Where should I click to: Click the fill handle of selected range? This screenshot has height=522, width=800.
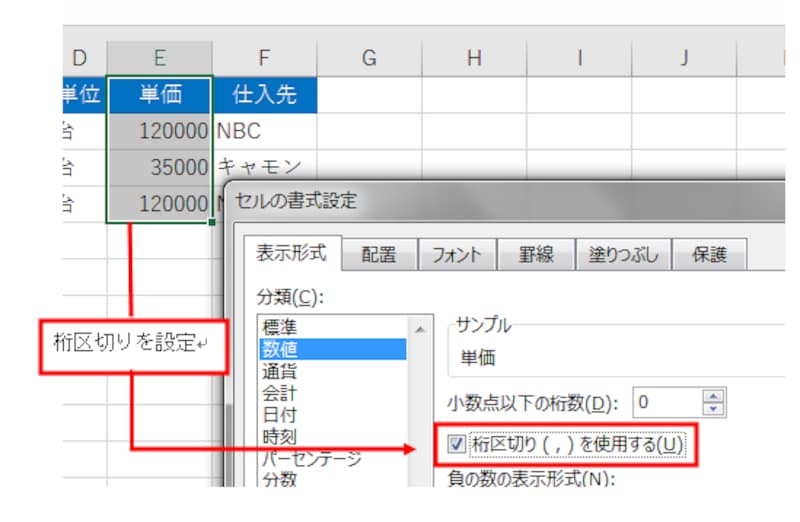212,222
